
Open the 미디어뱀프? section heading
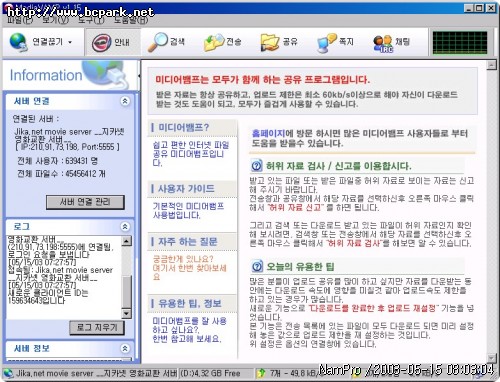click(x=184, y=127)
